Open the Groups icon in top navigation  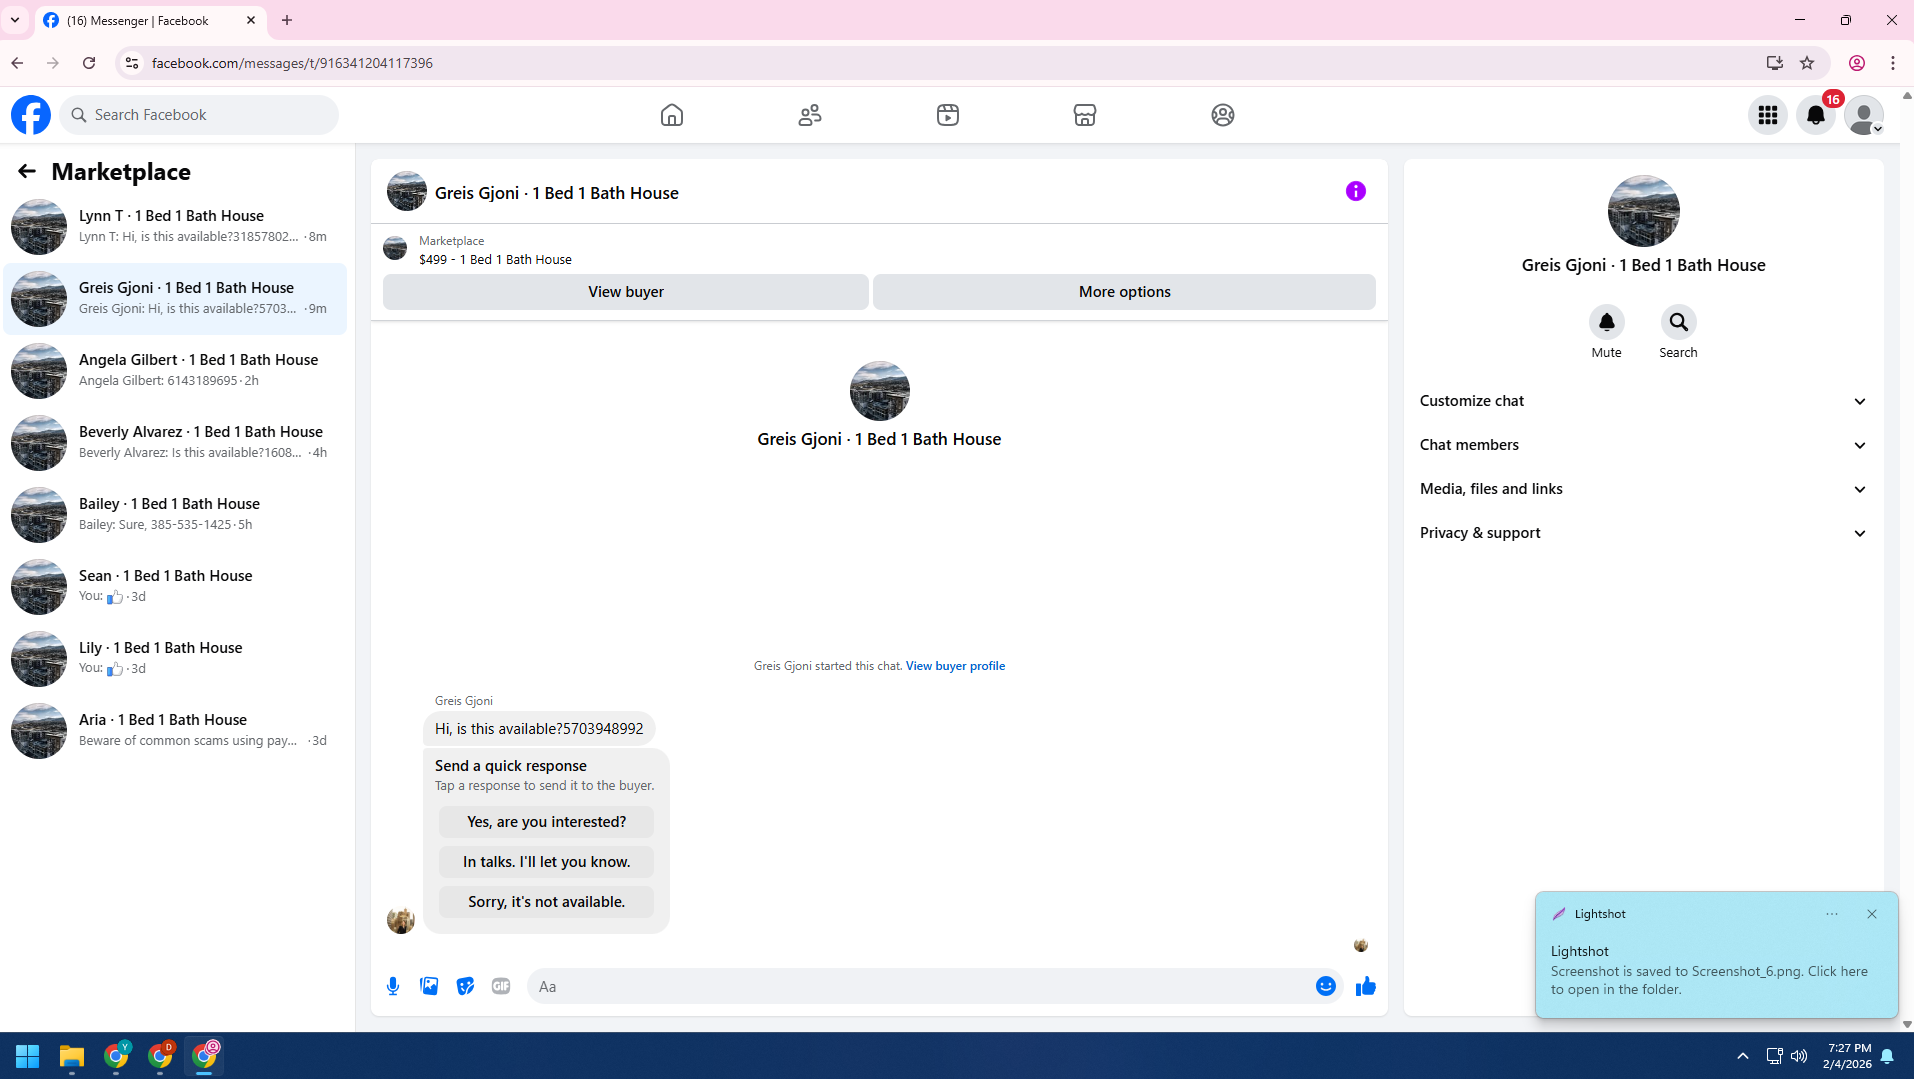point(1223,115)
